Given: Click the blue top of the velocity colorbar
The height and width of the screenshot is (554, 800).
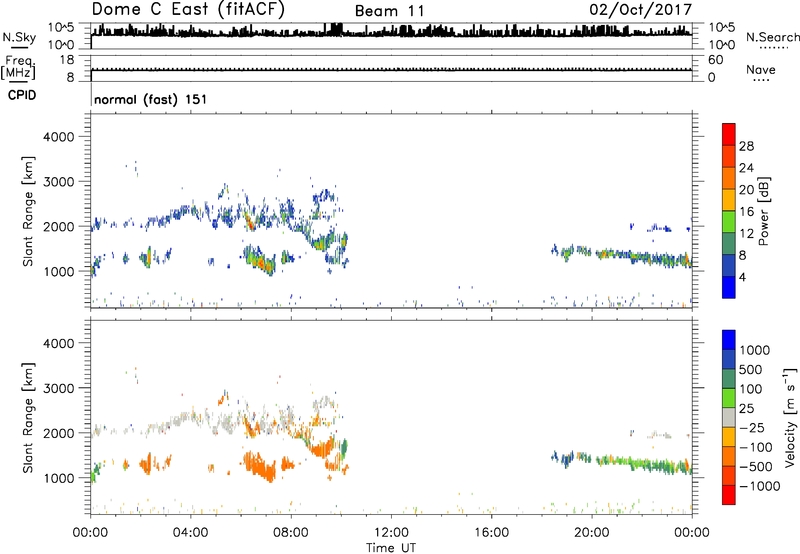Looking at the screenshot, I should coord(729,340).
